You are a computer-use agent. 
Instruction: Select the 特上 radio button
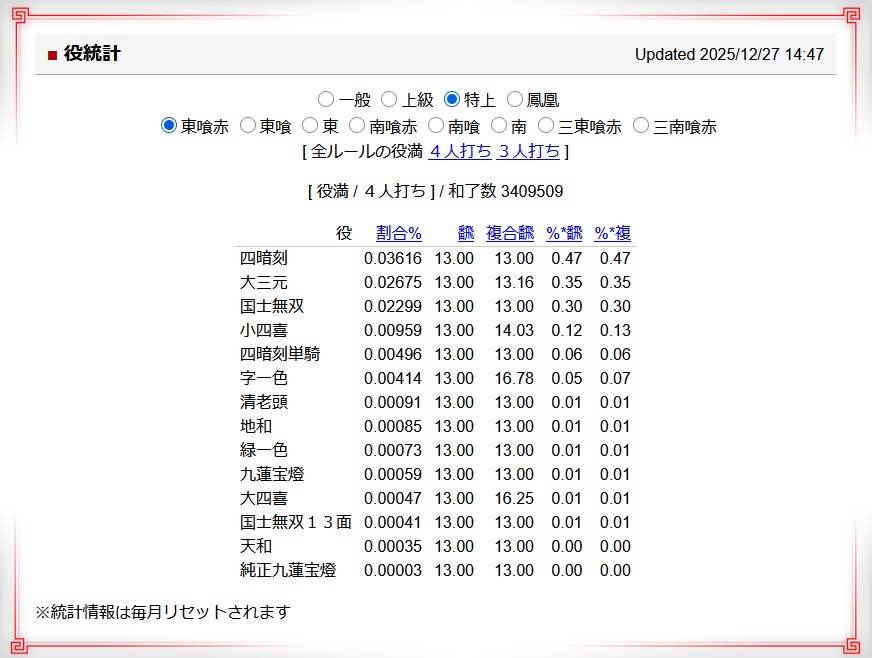click(452, 99)
